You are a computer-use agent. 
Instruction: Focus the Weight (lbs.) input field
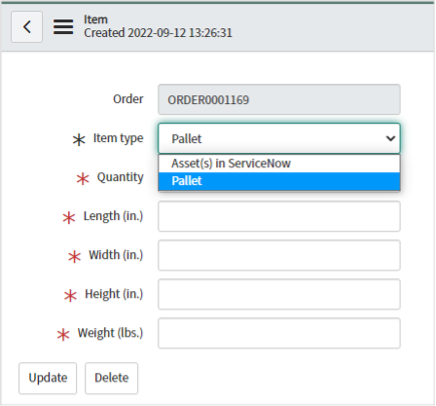[x=279, y=333]
